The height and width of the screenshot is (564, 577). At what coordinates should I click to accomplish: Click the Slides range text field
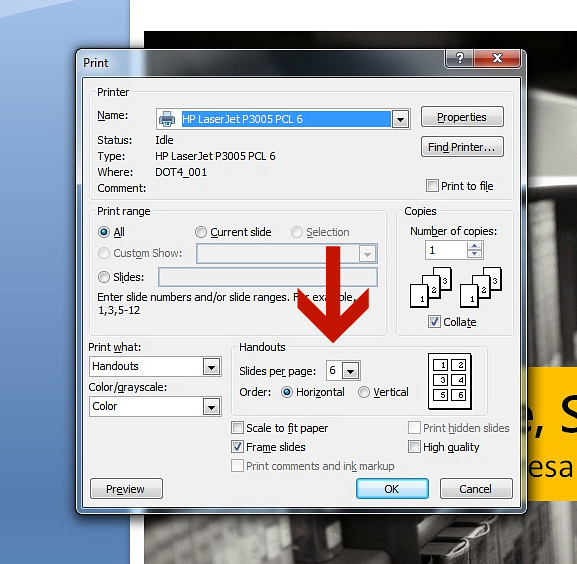click(268, 277)
